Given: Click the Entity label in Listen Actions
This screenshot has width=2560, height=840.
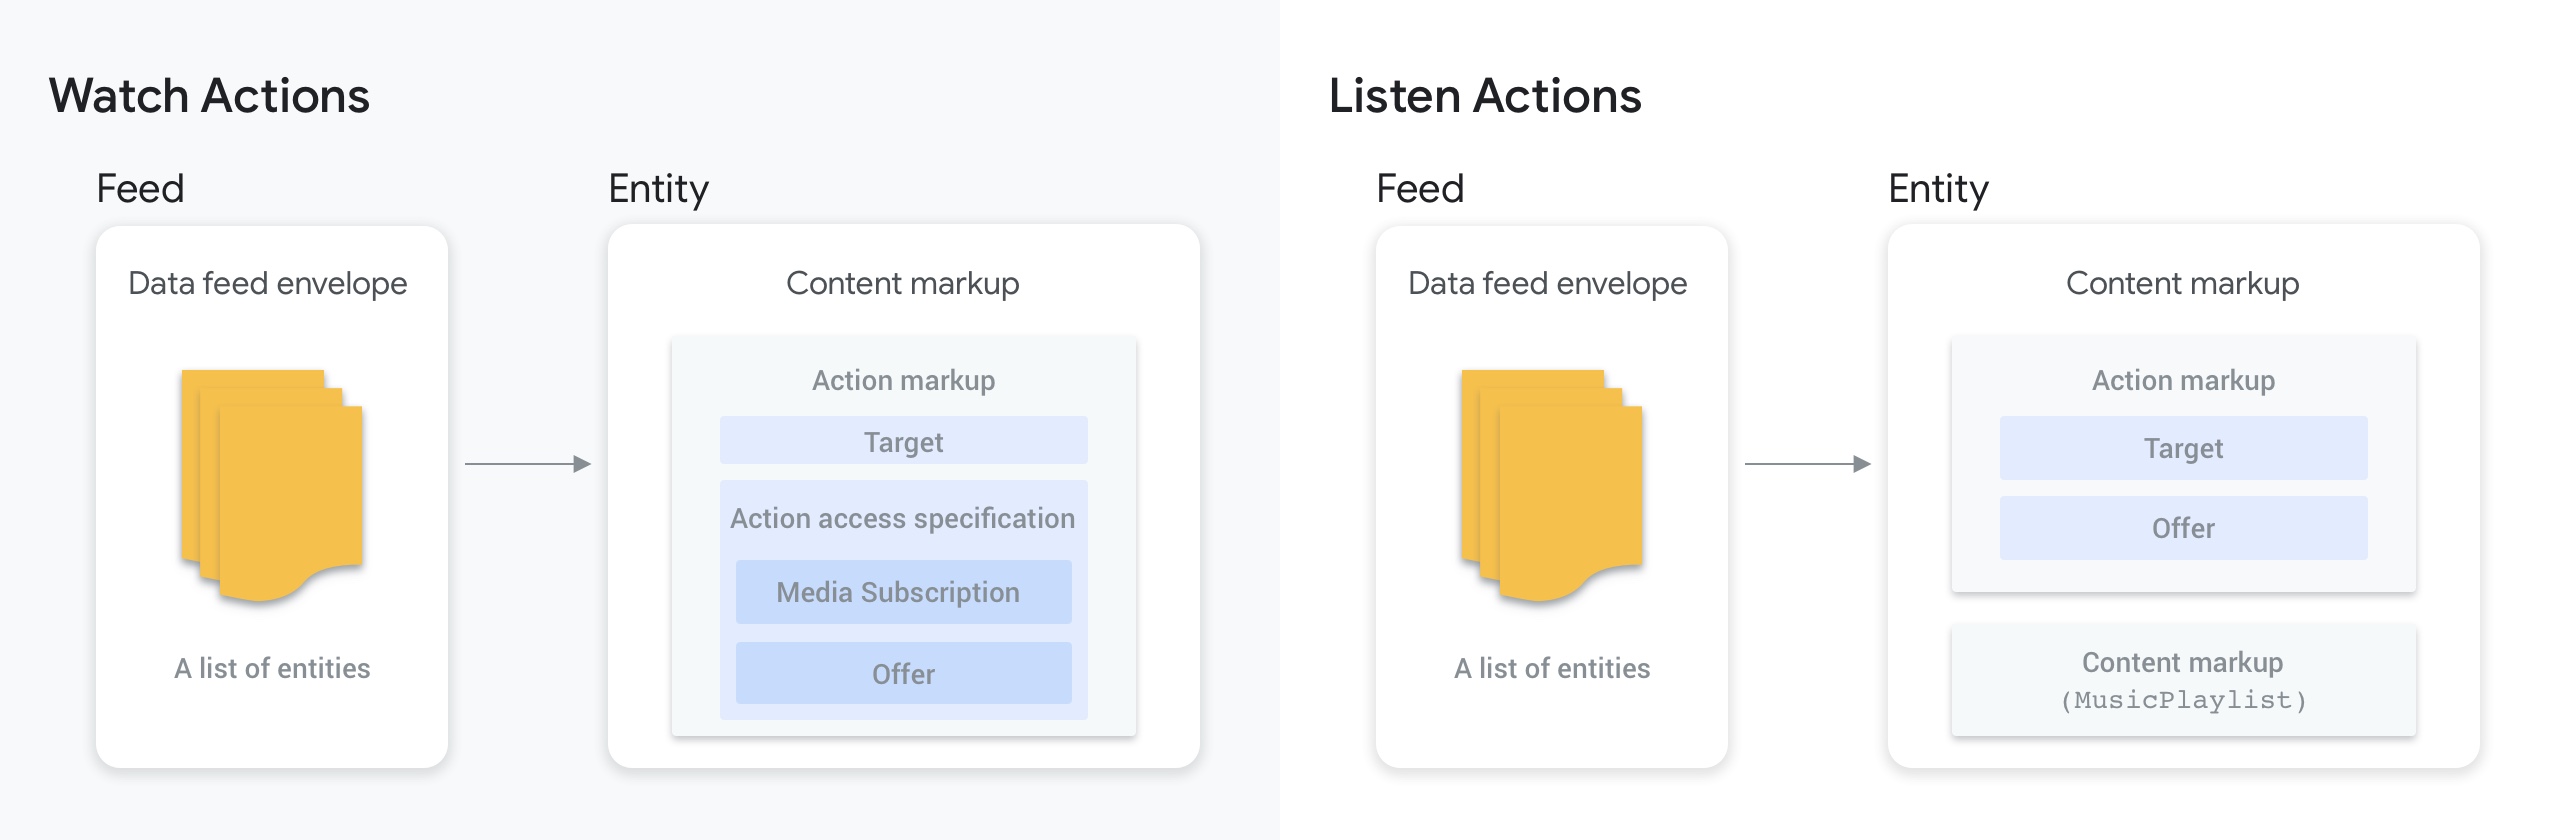Looking at the screenshot, I should tap(1938, 188).
